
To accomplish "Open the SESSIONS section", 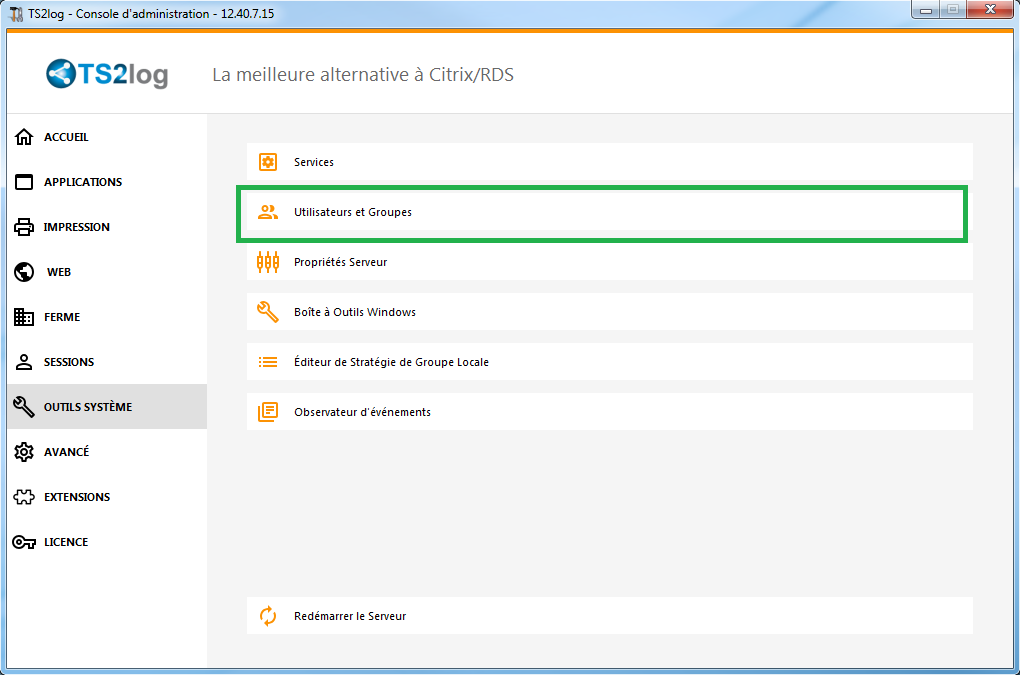I will 107,362.
